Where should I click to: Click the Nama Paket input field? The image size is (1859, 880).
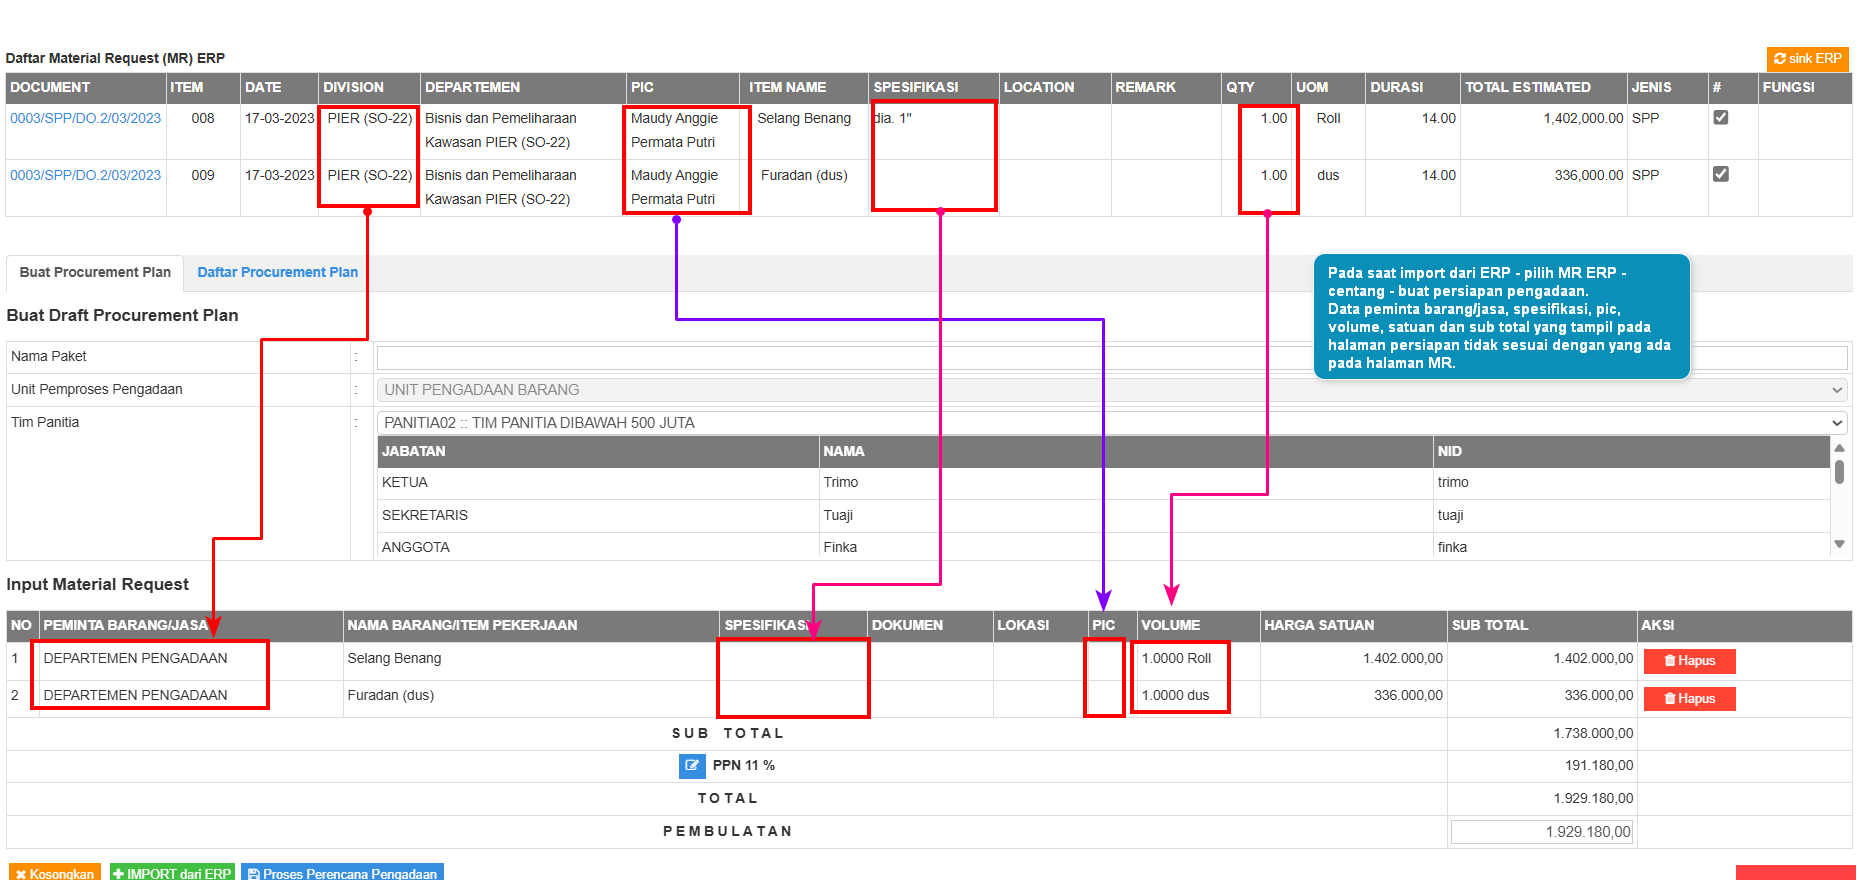[x=1112, y=357]
